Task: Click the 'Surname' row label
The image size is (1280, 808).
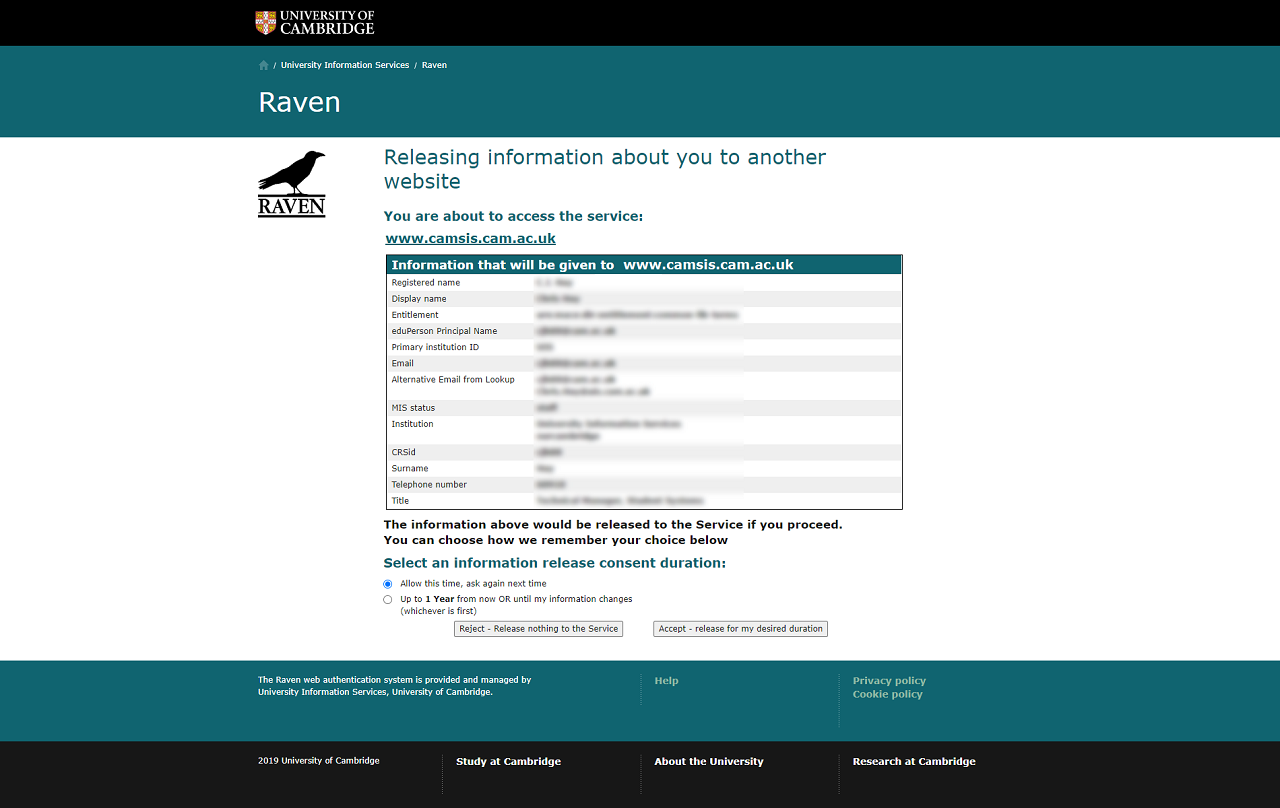Action: (410, 468)
